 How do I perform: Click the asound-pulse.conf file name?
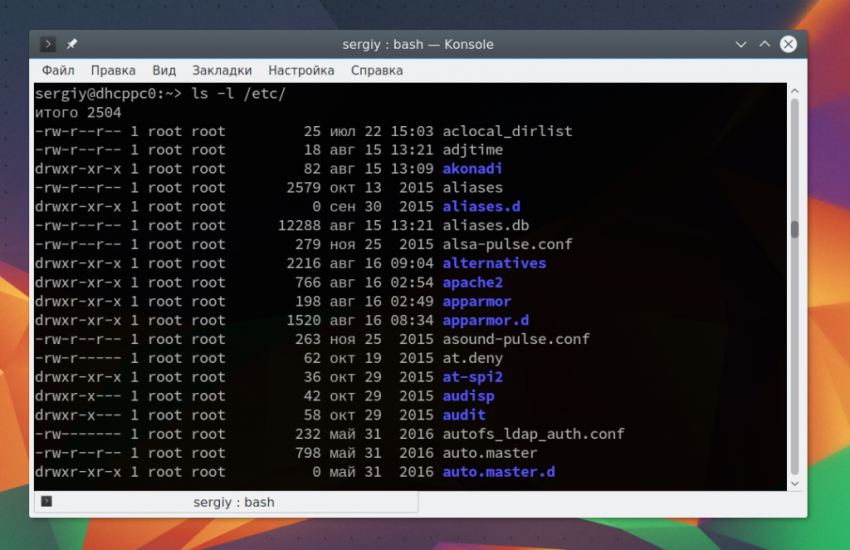tap(516, 339)
